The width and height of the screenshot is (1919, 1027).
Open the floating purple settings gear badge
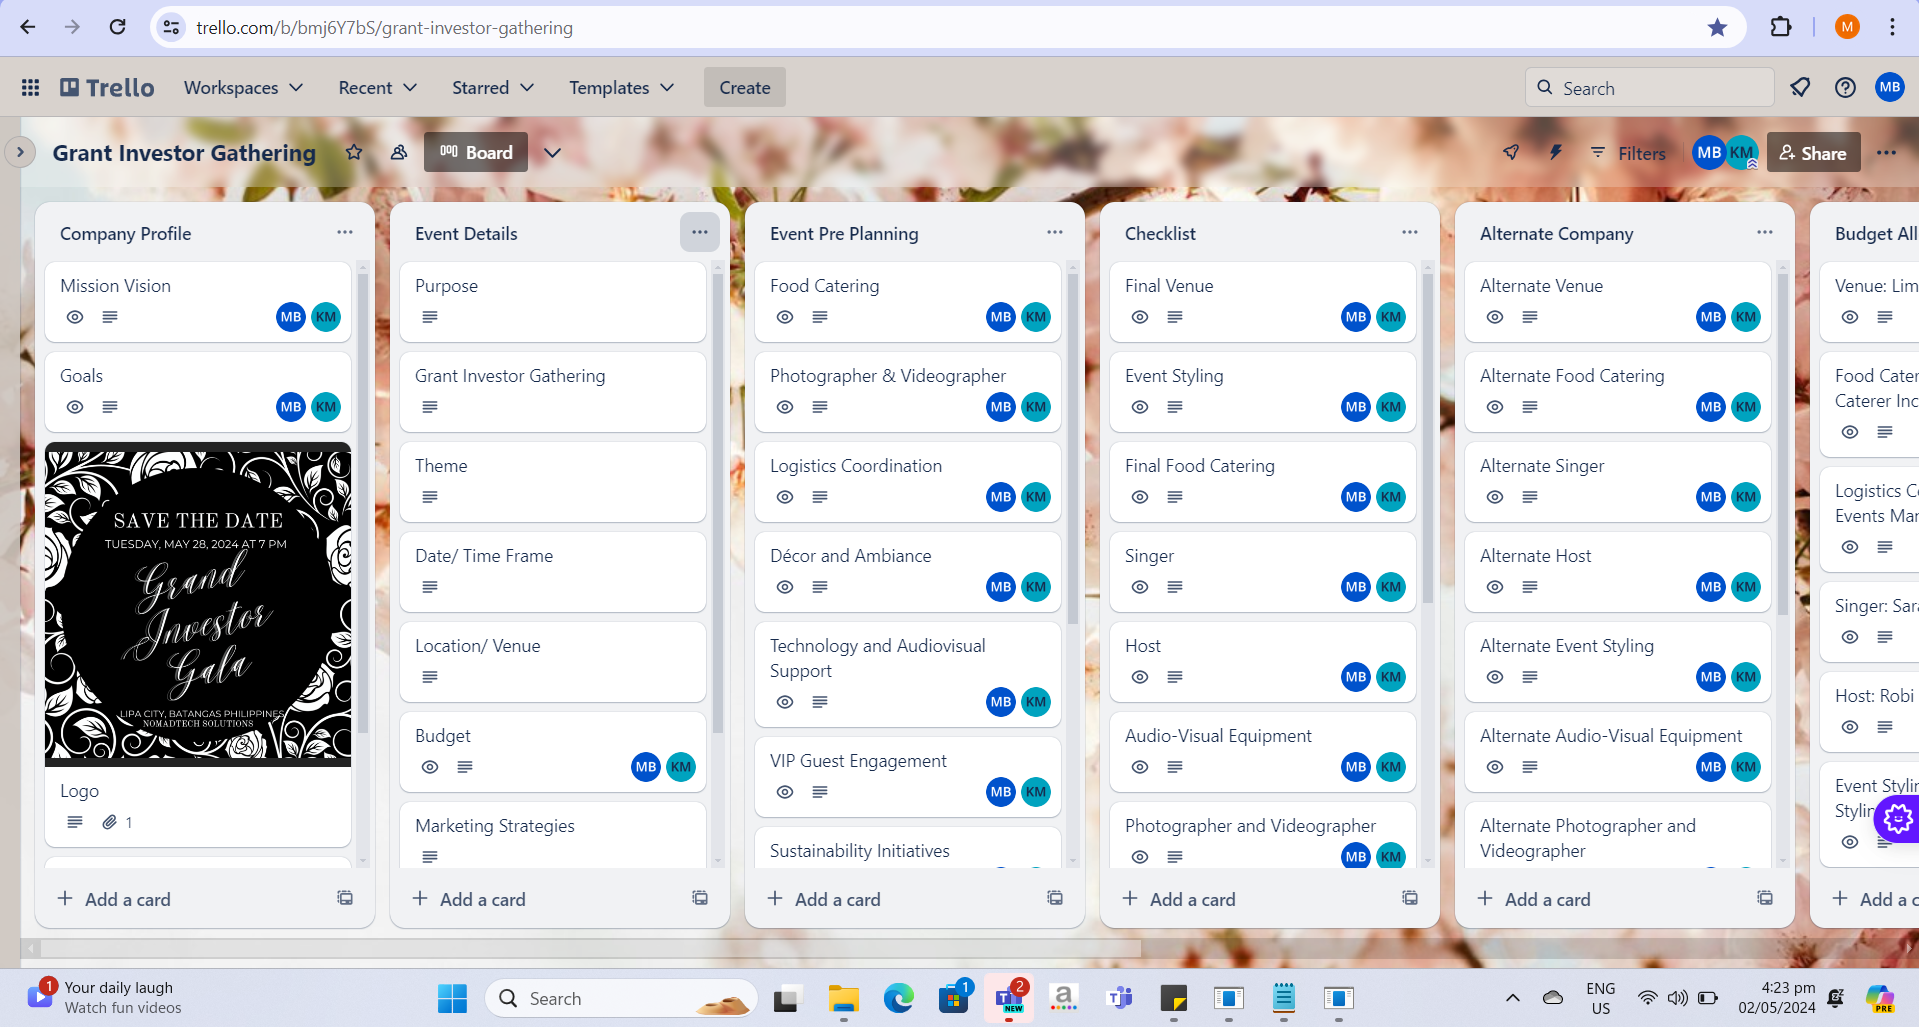coord(1897,819)
